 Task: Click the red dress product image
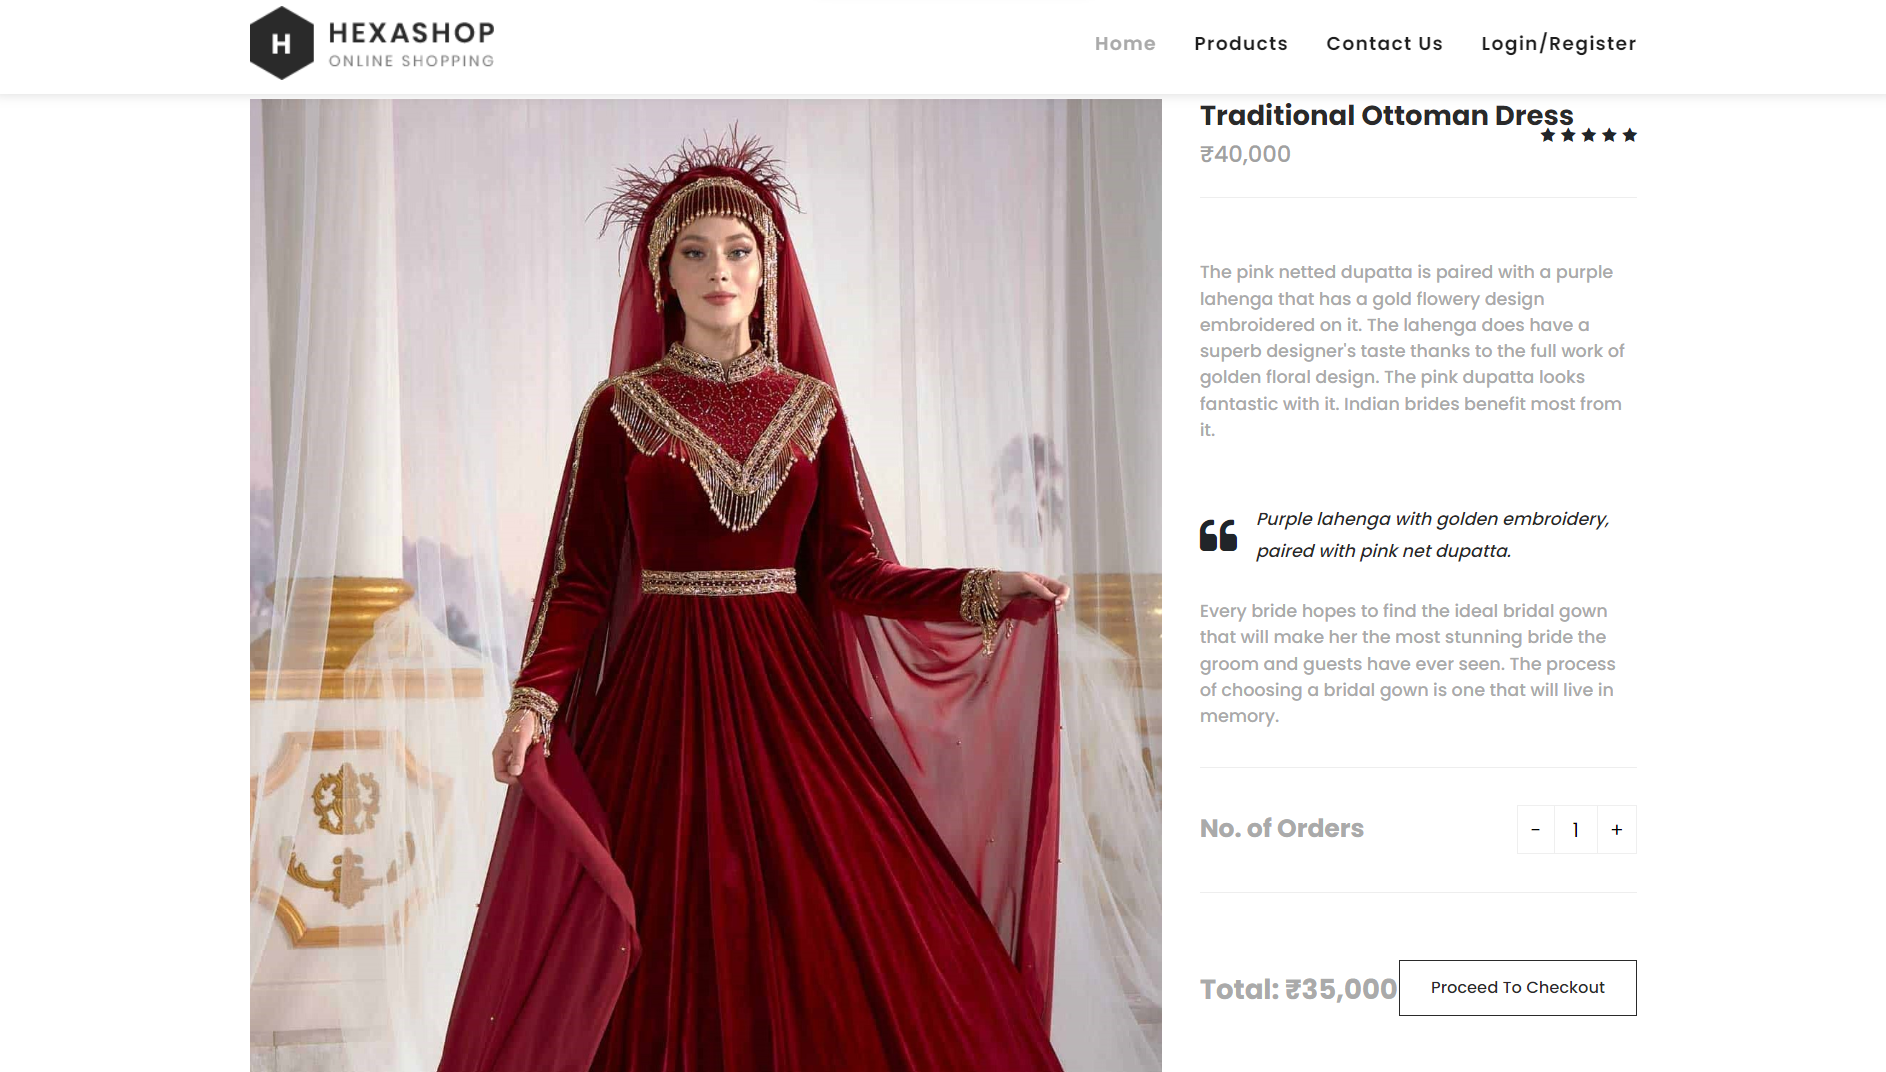point(706,585)
